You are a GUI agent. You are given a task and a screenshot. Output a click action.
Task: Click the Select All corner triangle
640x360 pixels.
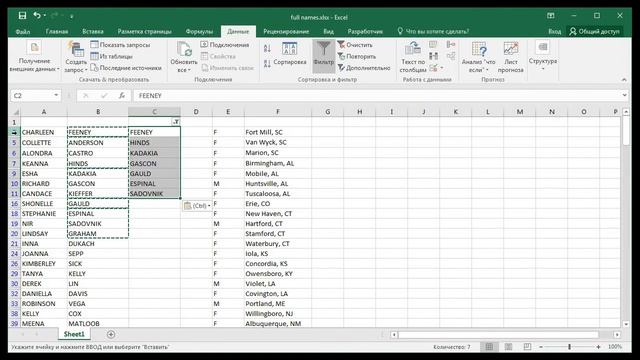click(16, 112)
